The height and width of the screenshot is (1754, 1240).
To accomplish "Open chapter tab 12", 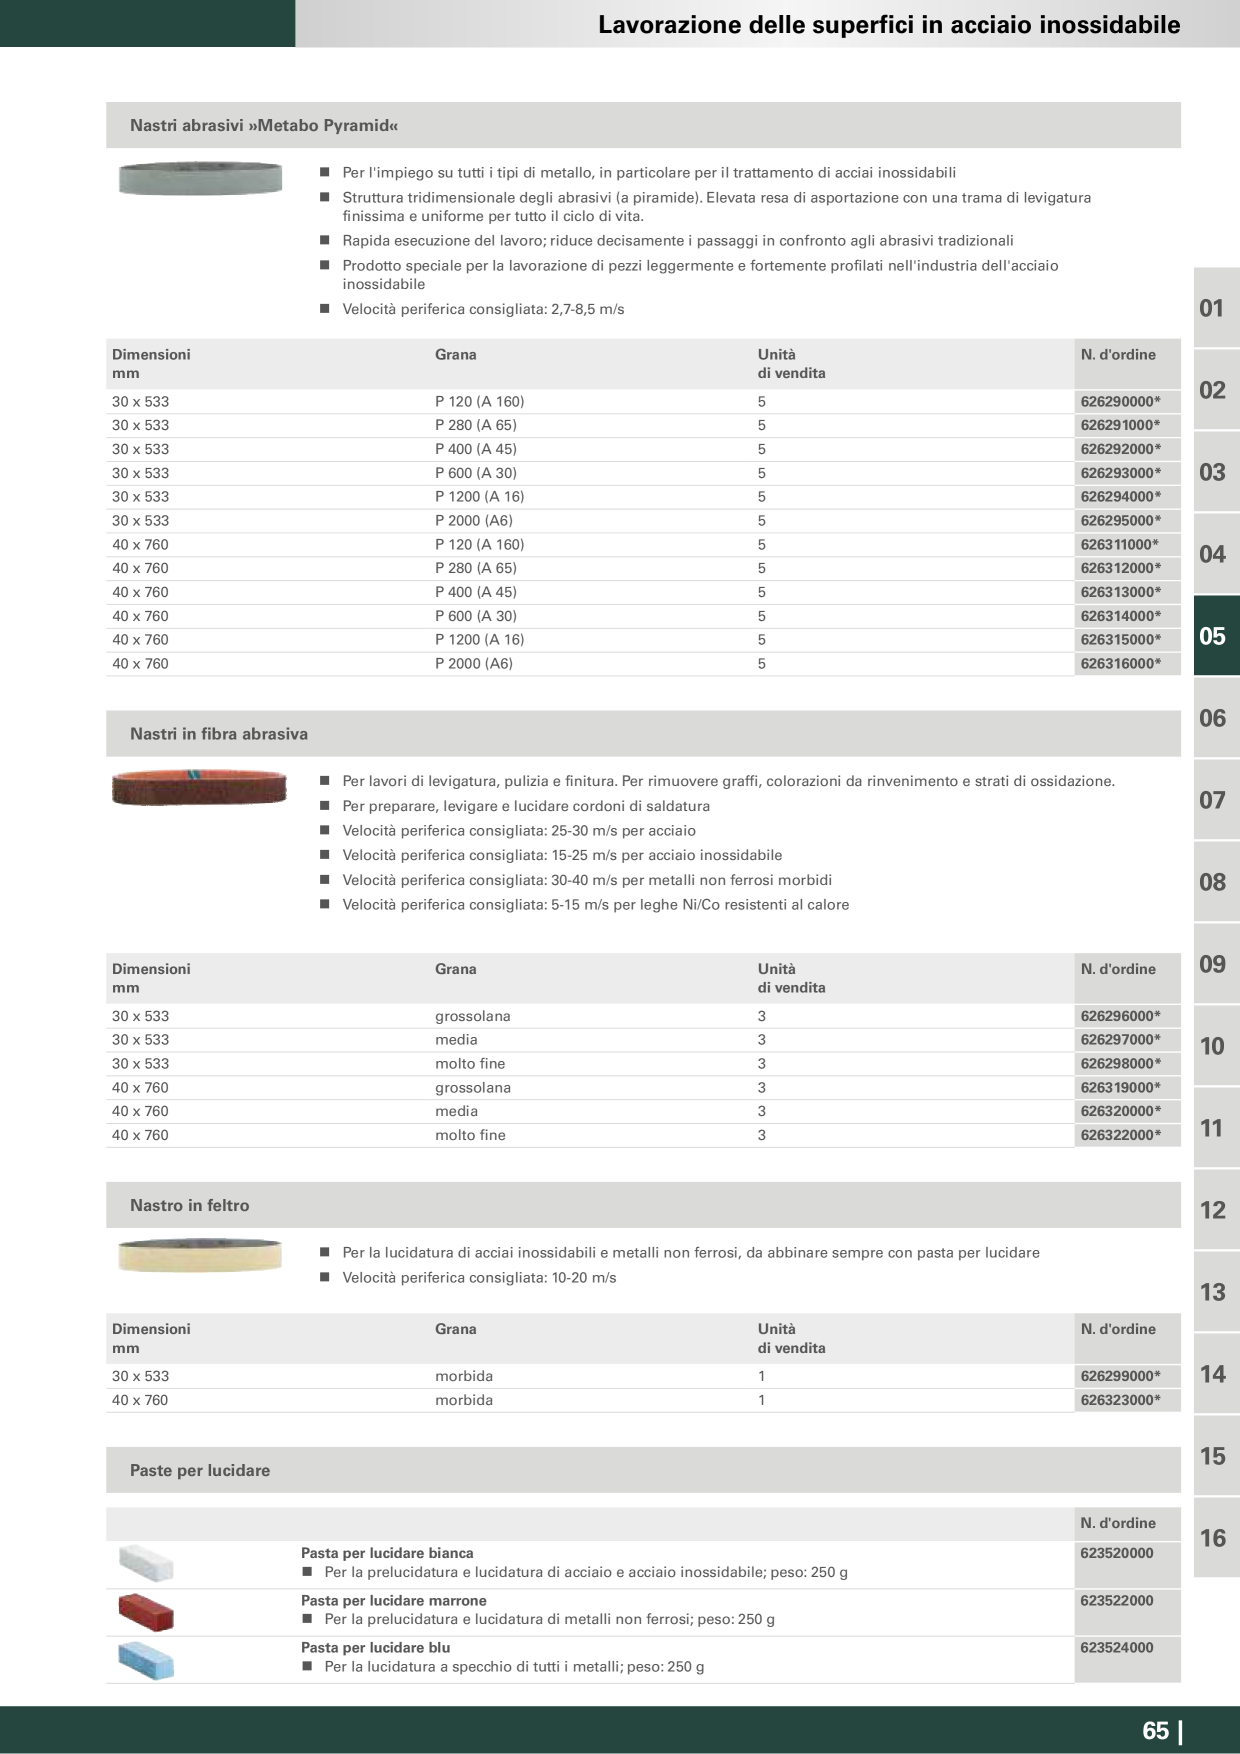I will click(x=1216, y=1210).
